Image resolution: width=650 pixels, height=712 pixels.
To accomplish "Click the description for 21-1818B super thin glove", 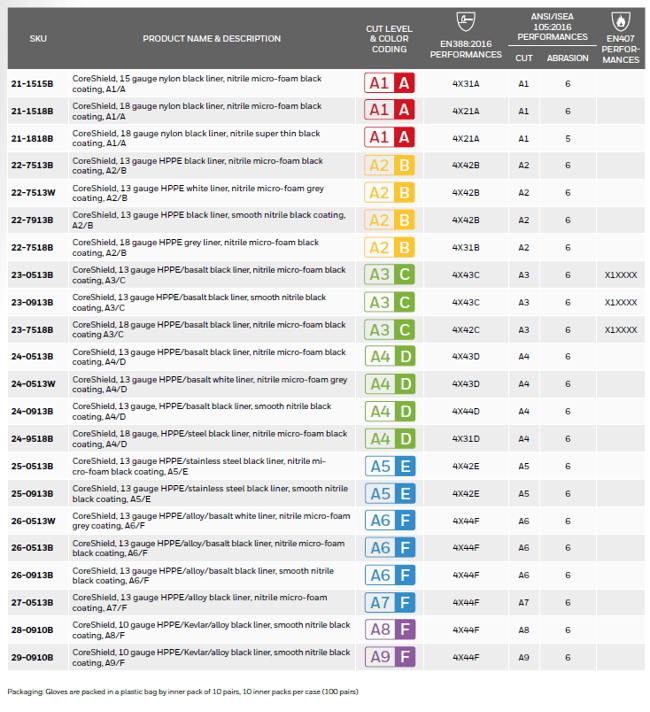I will 196,138.
